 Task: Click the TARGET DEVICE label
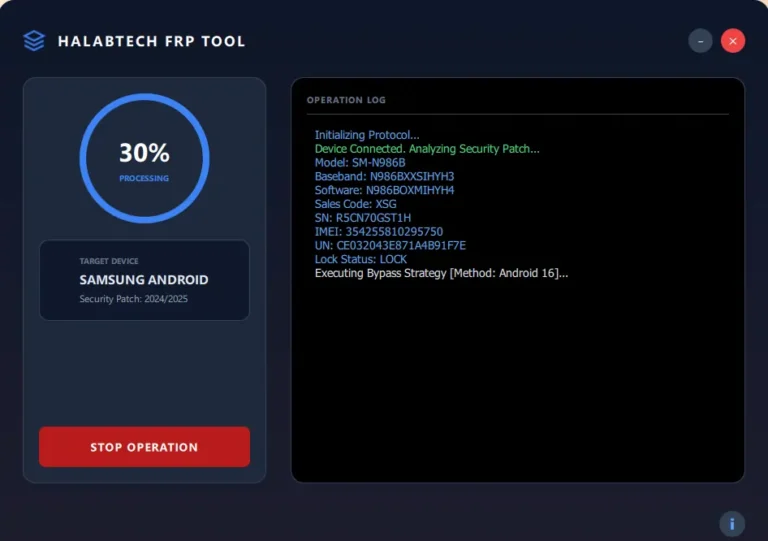tap(109, 261)
